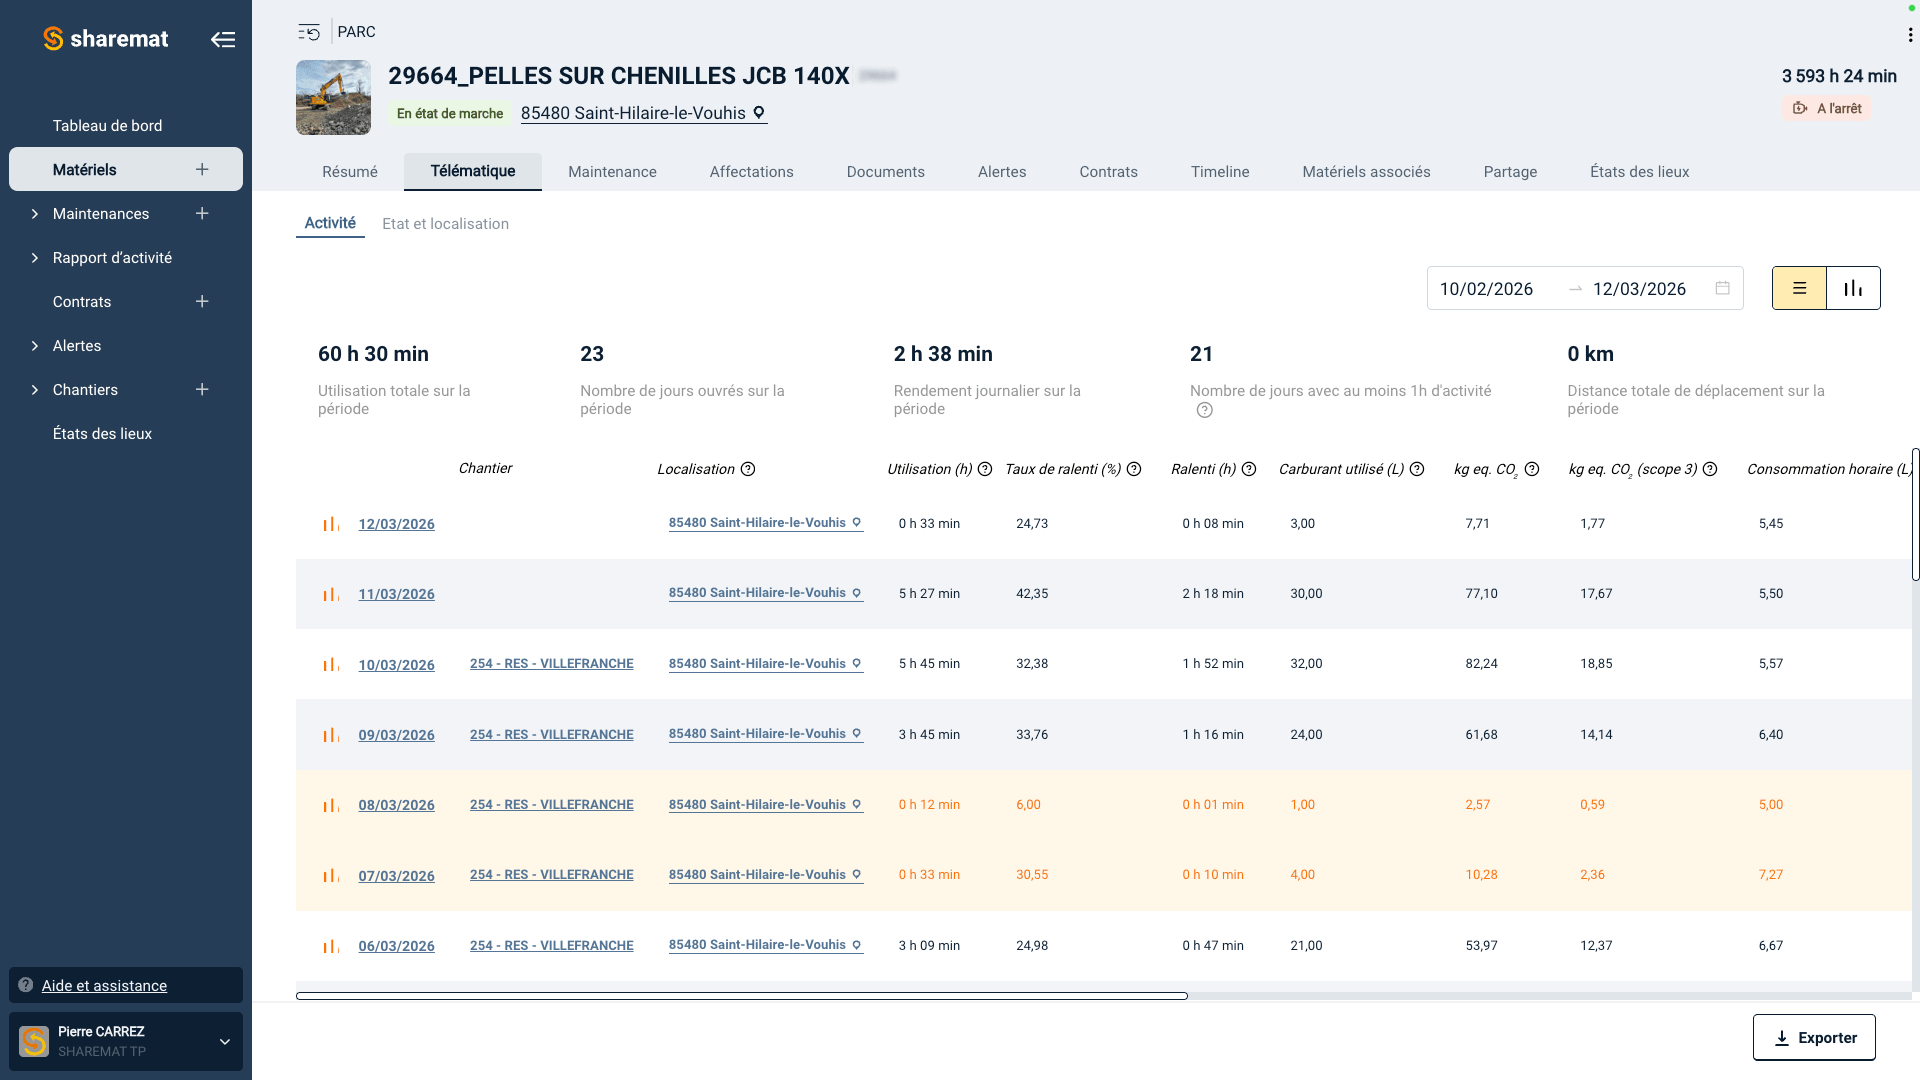Expand the Maintenances section in the sidebar
This screenshot has width=1920, height=1080.
pyautogui.click(x=34, y=213)
